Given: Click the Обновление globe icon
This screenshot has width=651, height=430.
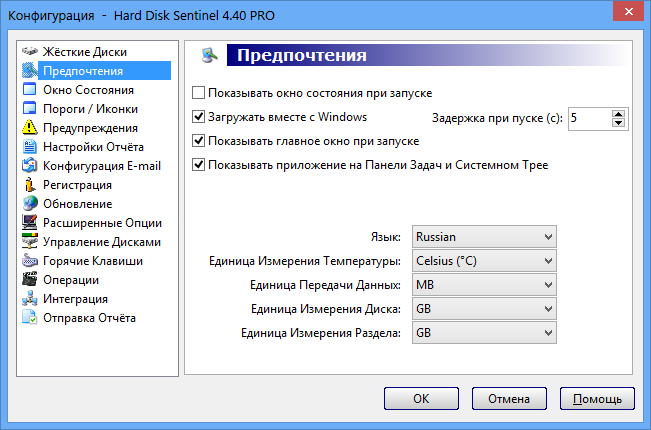Looking at the screenshot, I should coord(30,204).
